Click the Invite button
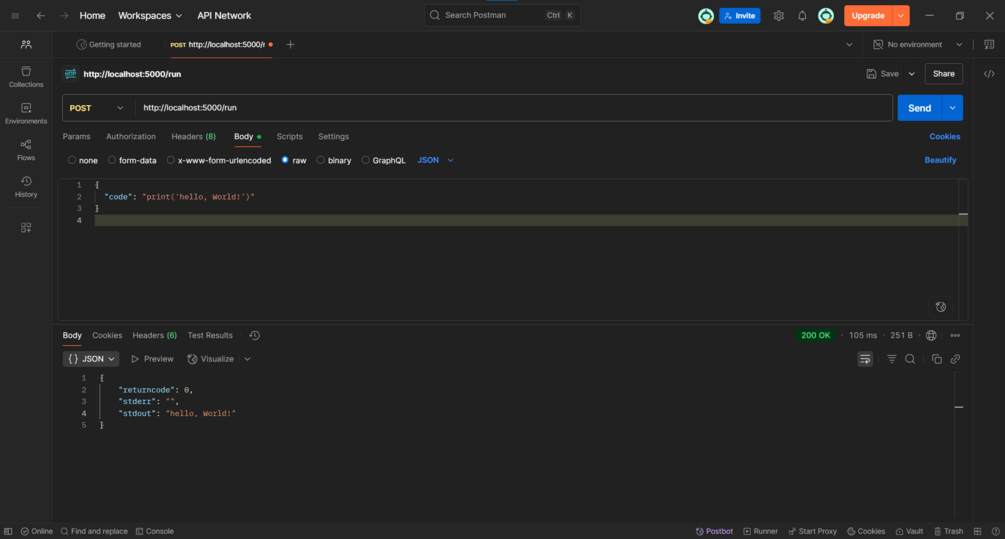Viewport: 1005px width, 539px height. pyautogui.click(x=740, y=15)
